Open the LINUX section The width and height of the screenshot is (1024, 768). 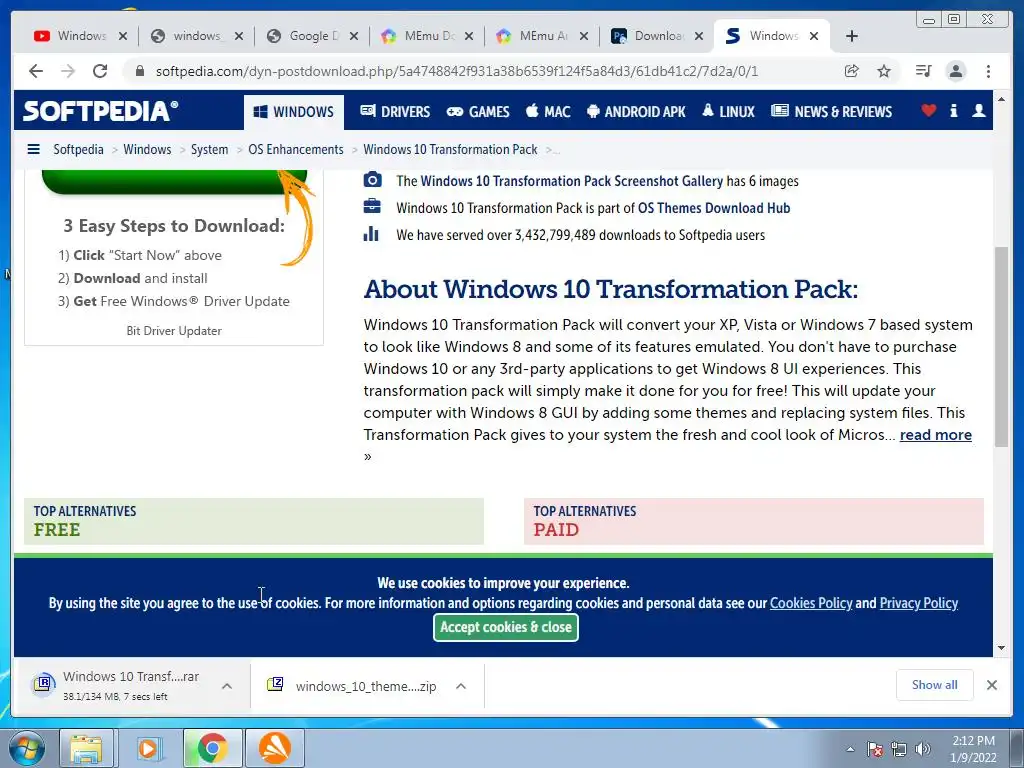729,112
